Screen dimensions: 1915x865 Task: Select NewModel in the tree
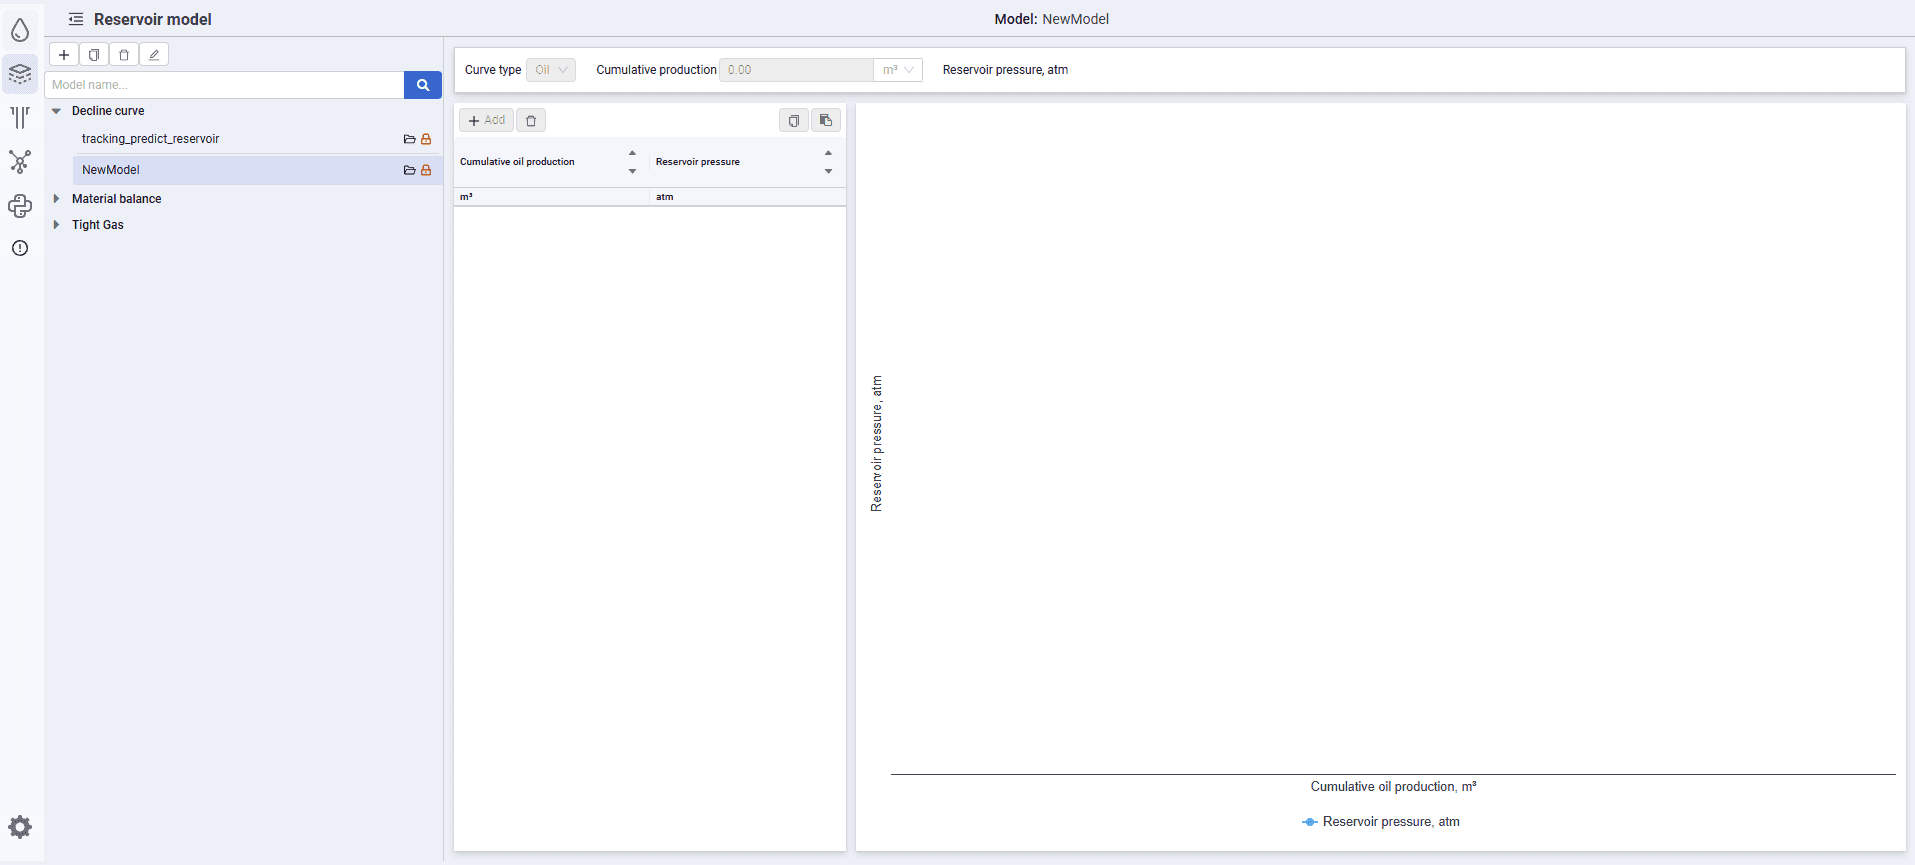(257, 170)
